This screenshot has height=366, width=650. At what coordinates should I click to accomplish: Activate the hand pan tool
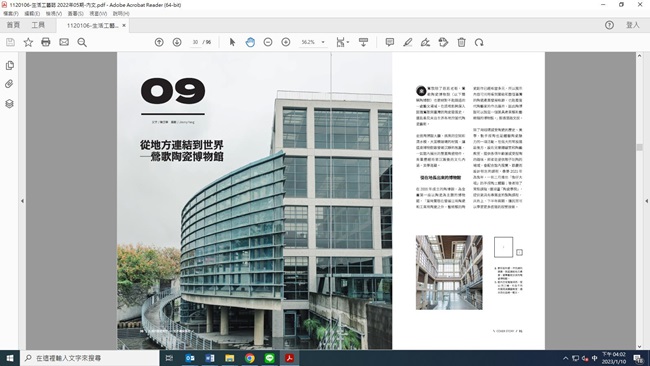point(250,42)
